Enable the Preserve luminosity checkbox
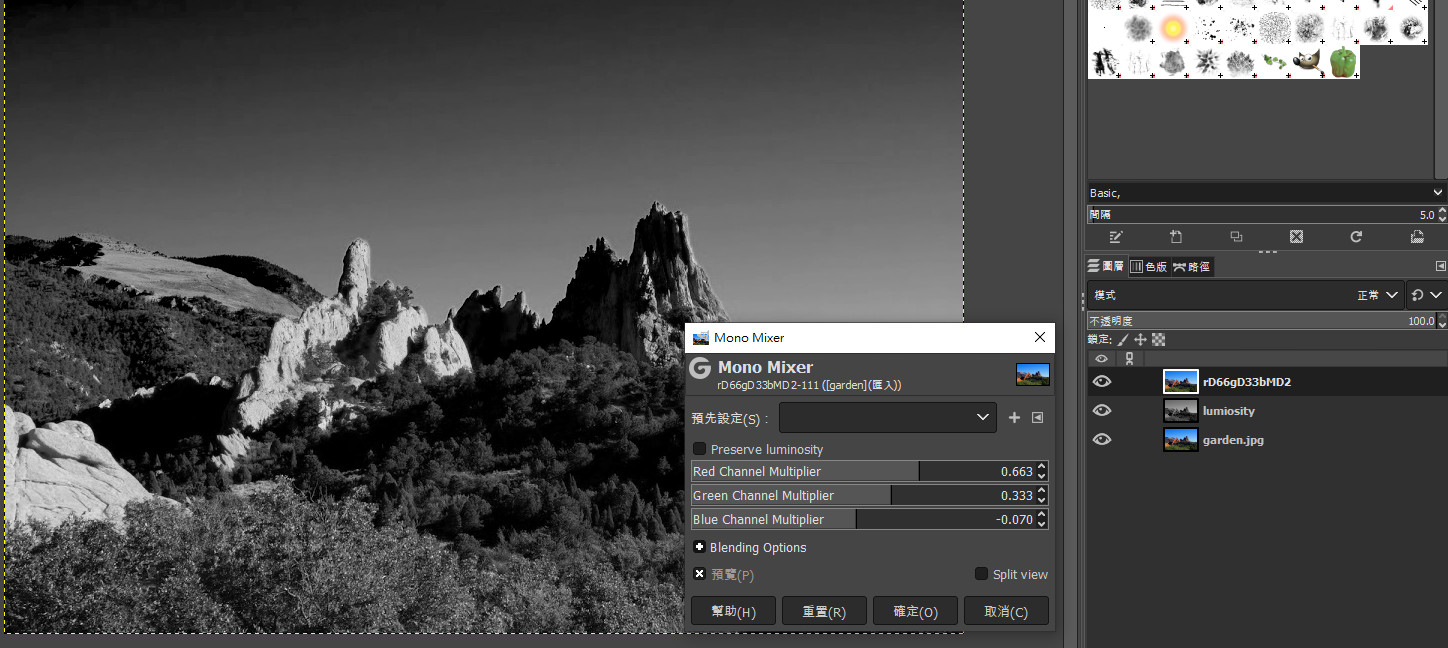Image resolution: width=1448 pixels, height=648 pixels. pos(700,449)
